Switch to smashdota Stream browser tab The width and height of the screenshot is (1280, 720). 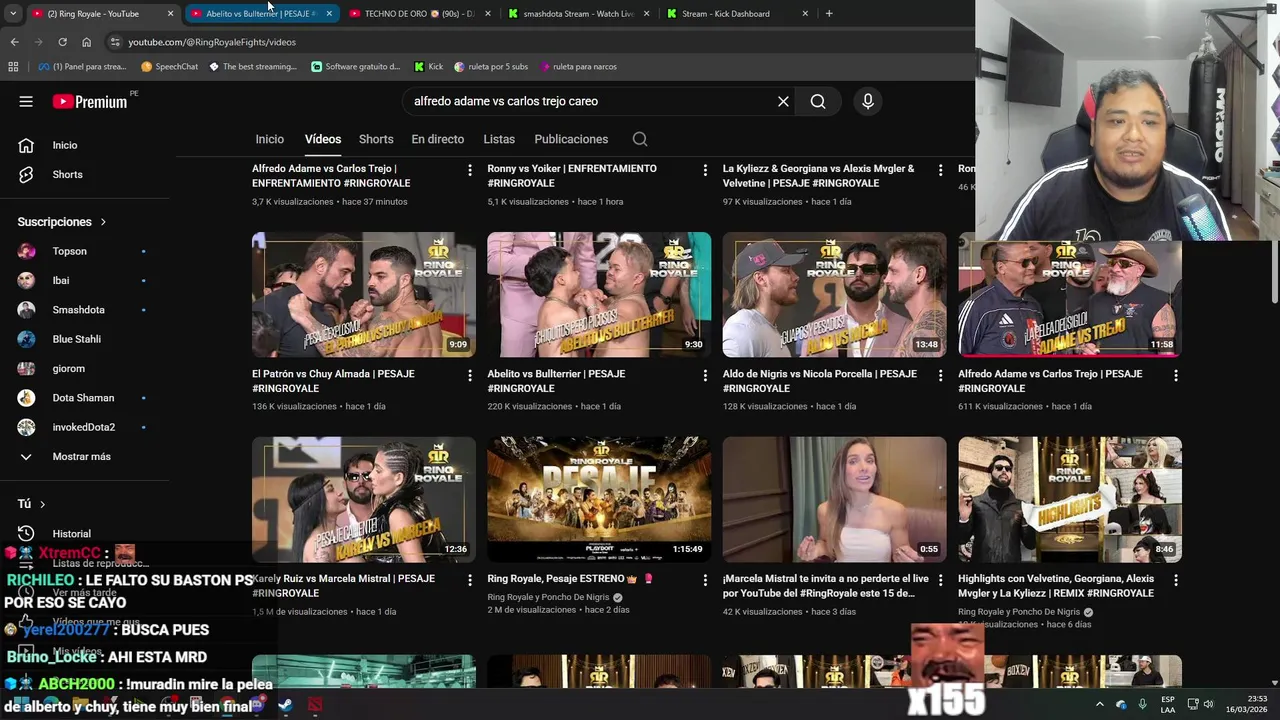[x=578, y=14]
